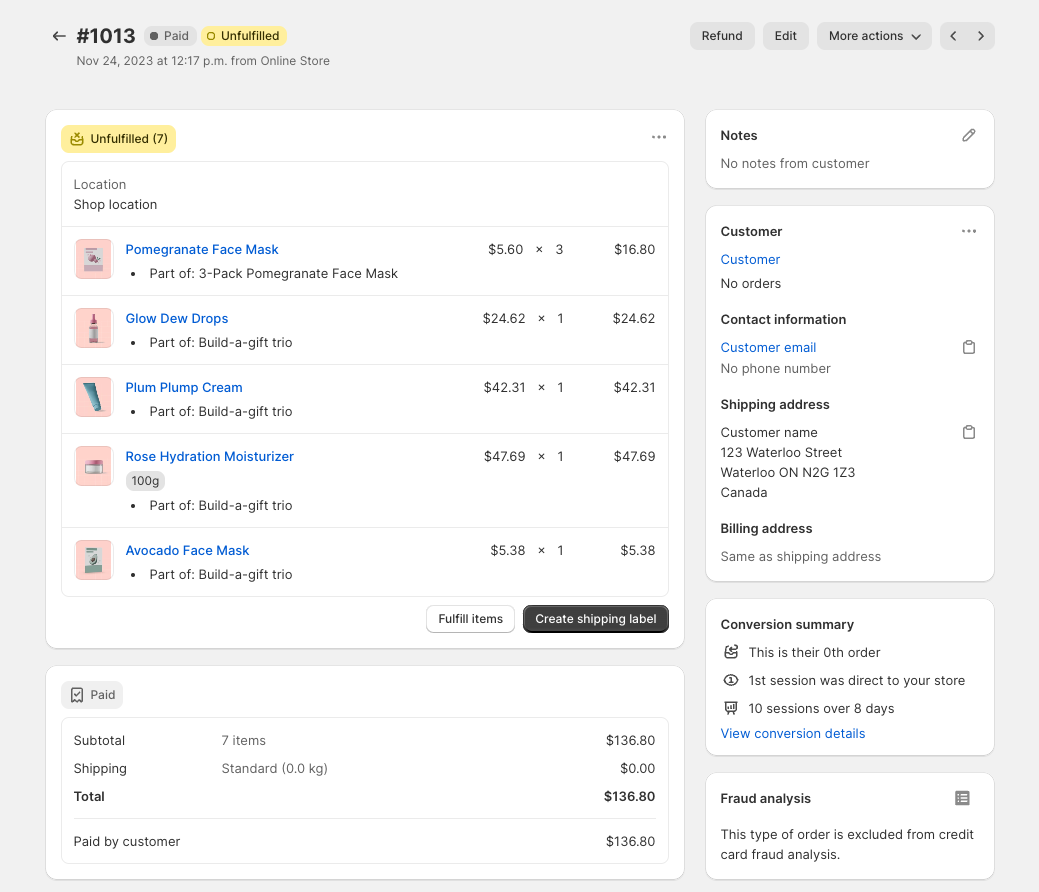Open the Rose Hydration Moisturizer link

click(x=209, y=456)
